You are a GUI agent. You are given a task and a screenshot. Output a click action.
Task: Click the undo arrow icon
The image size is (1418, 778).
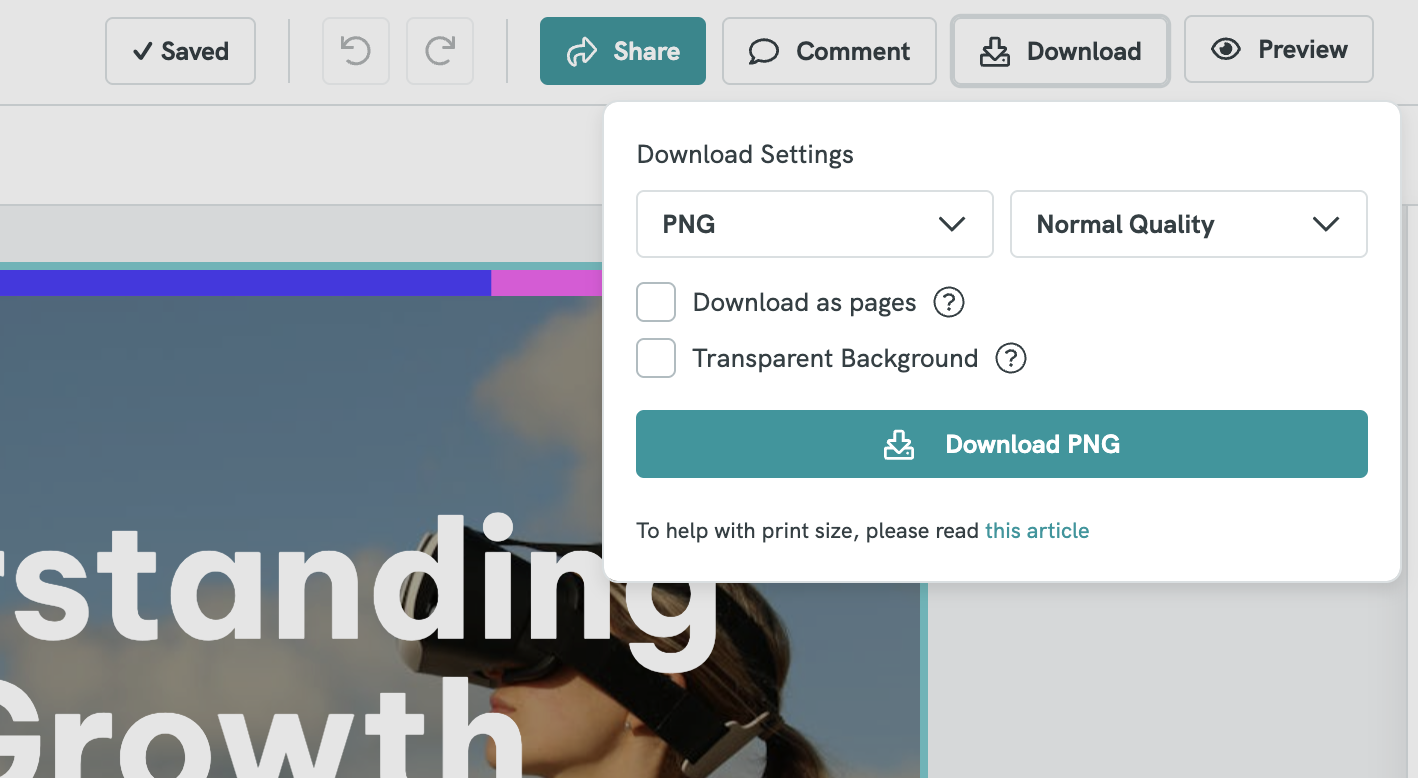pos(356,51)
